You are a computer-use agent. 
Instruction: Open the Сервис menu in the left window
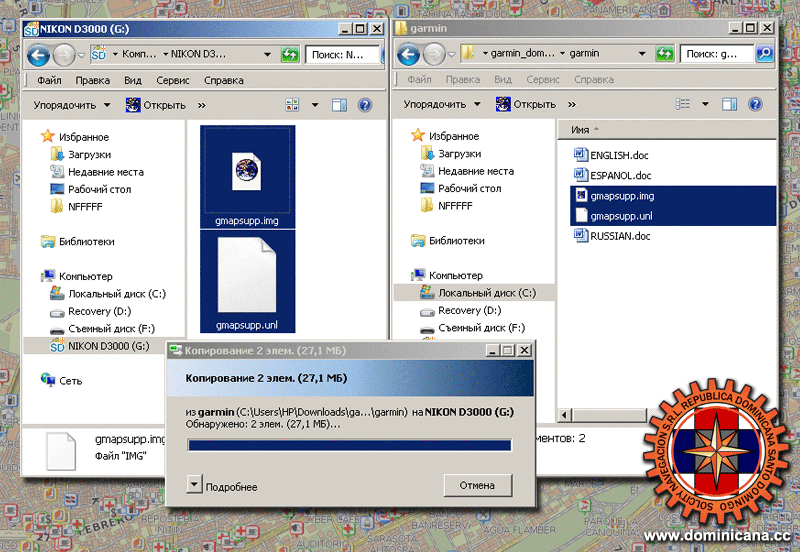[173, 80]
